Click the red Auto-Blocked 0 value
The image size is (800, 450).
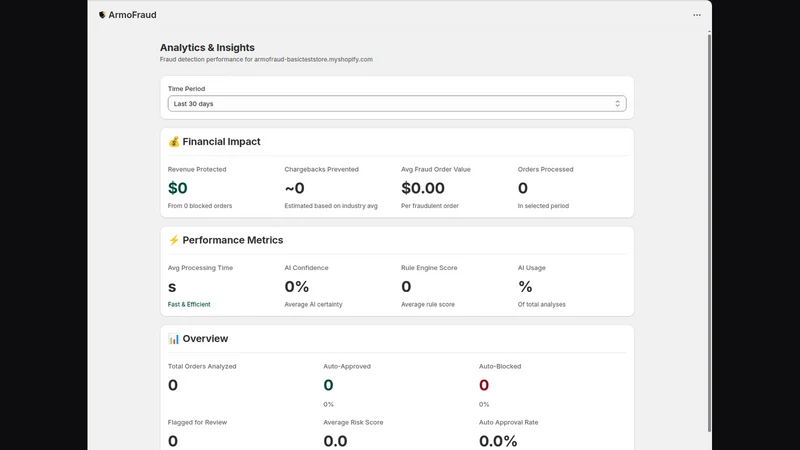tap(484, 385)
